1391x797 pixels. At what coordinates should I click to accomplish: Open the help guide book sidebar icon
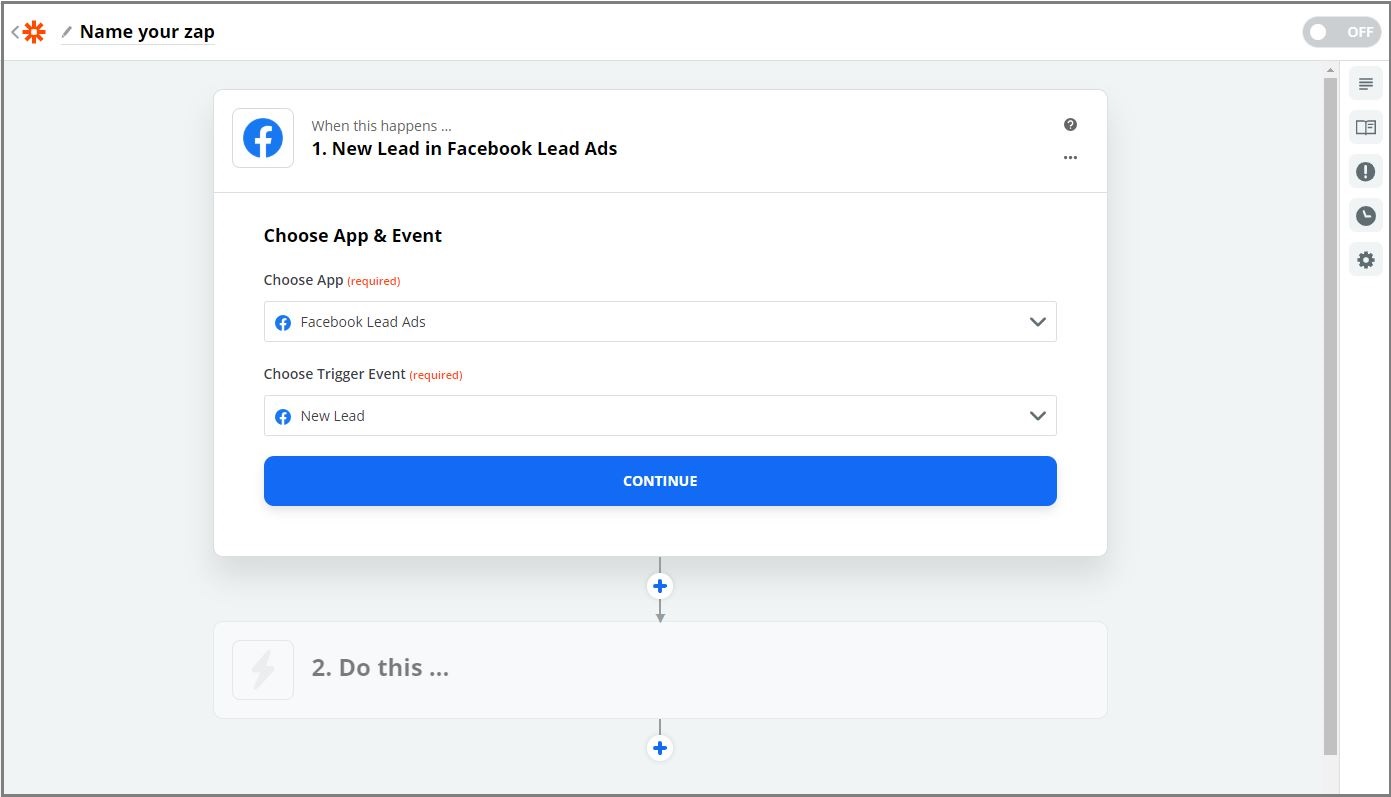tap(1365, 128)
